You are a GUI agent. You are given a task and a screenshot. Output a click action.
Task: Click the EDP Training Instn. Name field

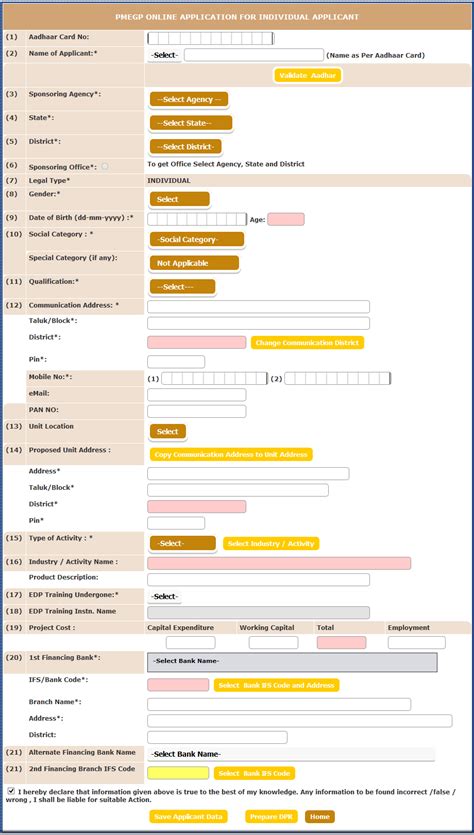pos(258,612)
